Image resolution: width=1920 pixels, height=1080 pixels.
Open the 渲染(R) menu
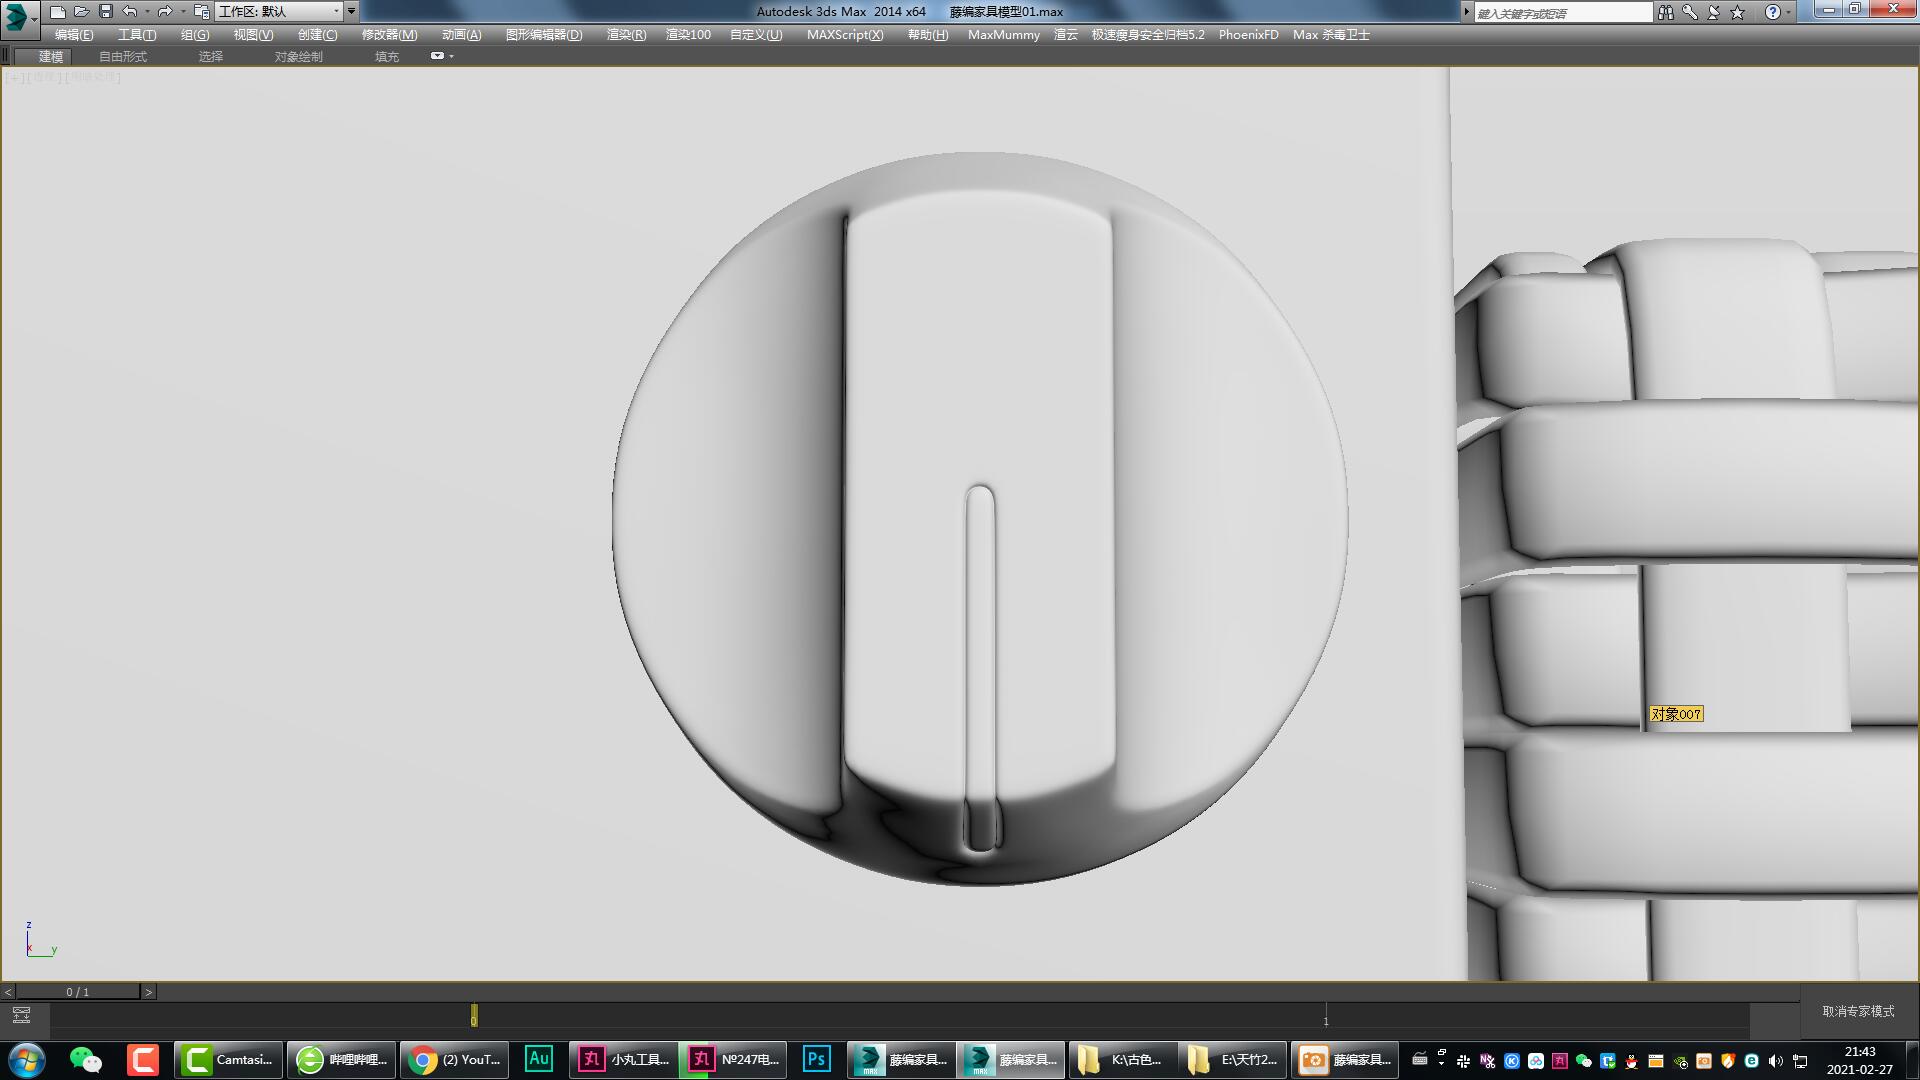(626, 34)
